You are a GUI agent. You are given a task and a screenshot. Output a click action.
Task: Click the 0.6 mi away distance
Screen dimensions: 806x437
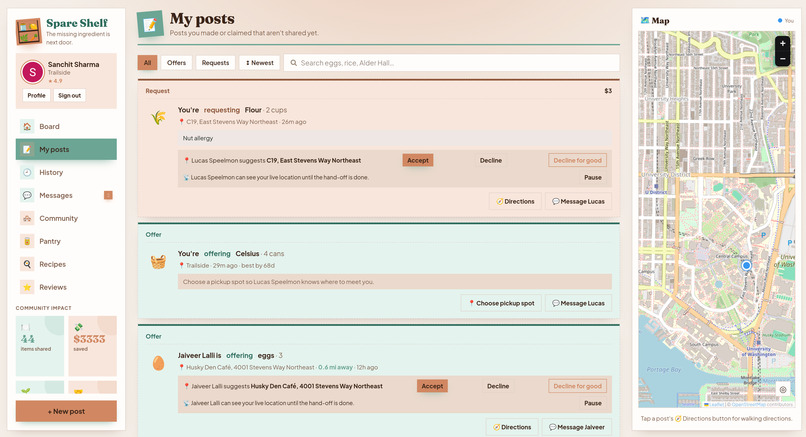pos(335,368)
